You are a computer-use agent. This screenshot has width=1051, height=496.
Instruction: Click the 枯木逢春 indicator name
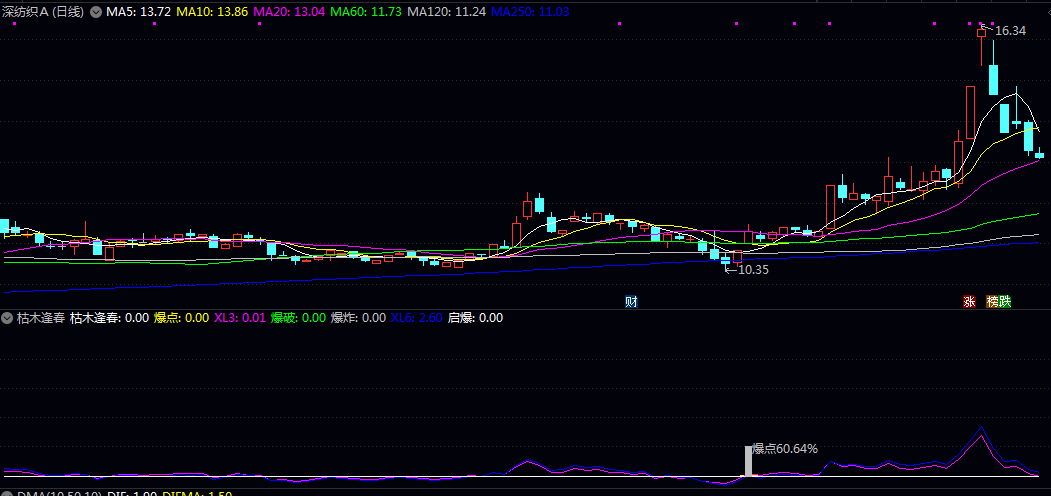point(41,318)
